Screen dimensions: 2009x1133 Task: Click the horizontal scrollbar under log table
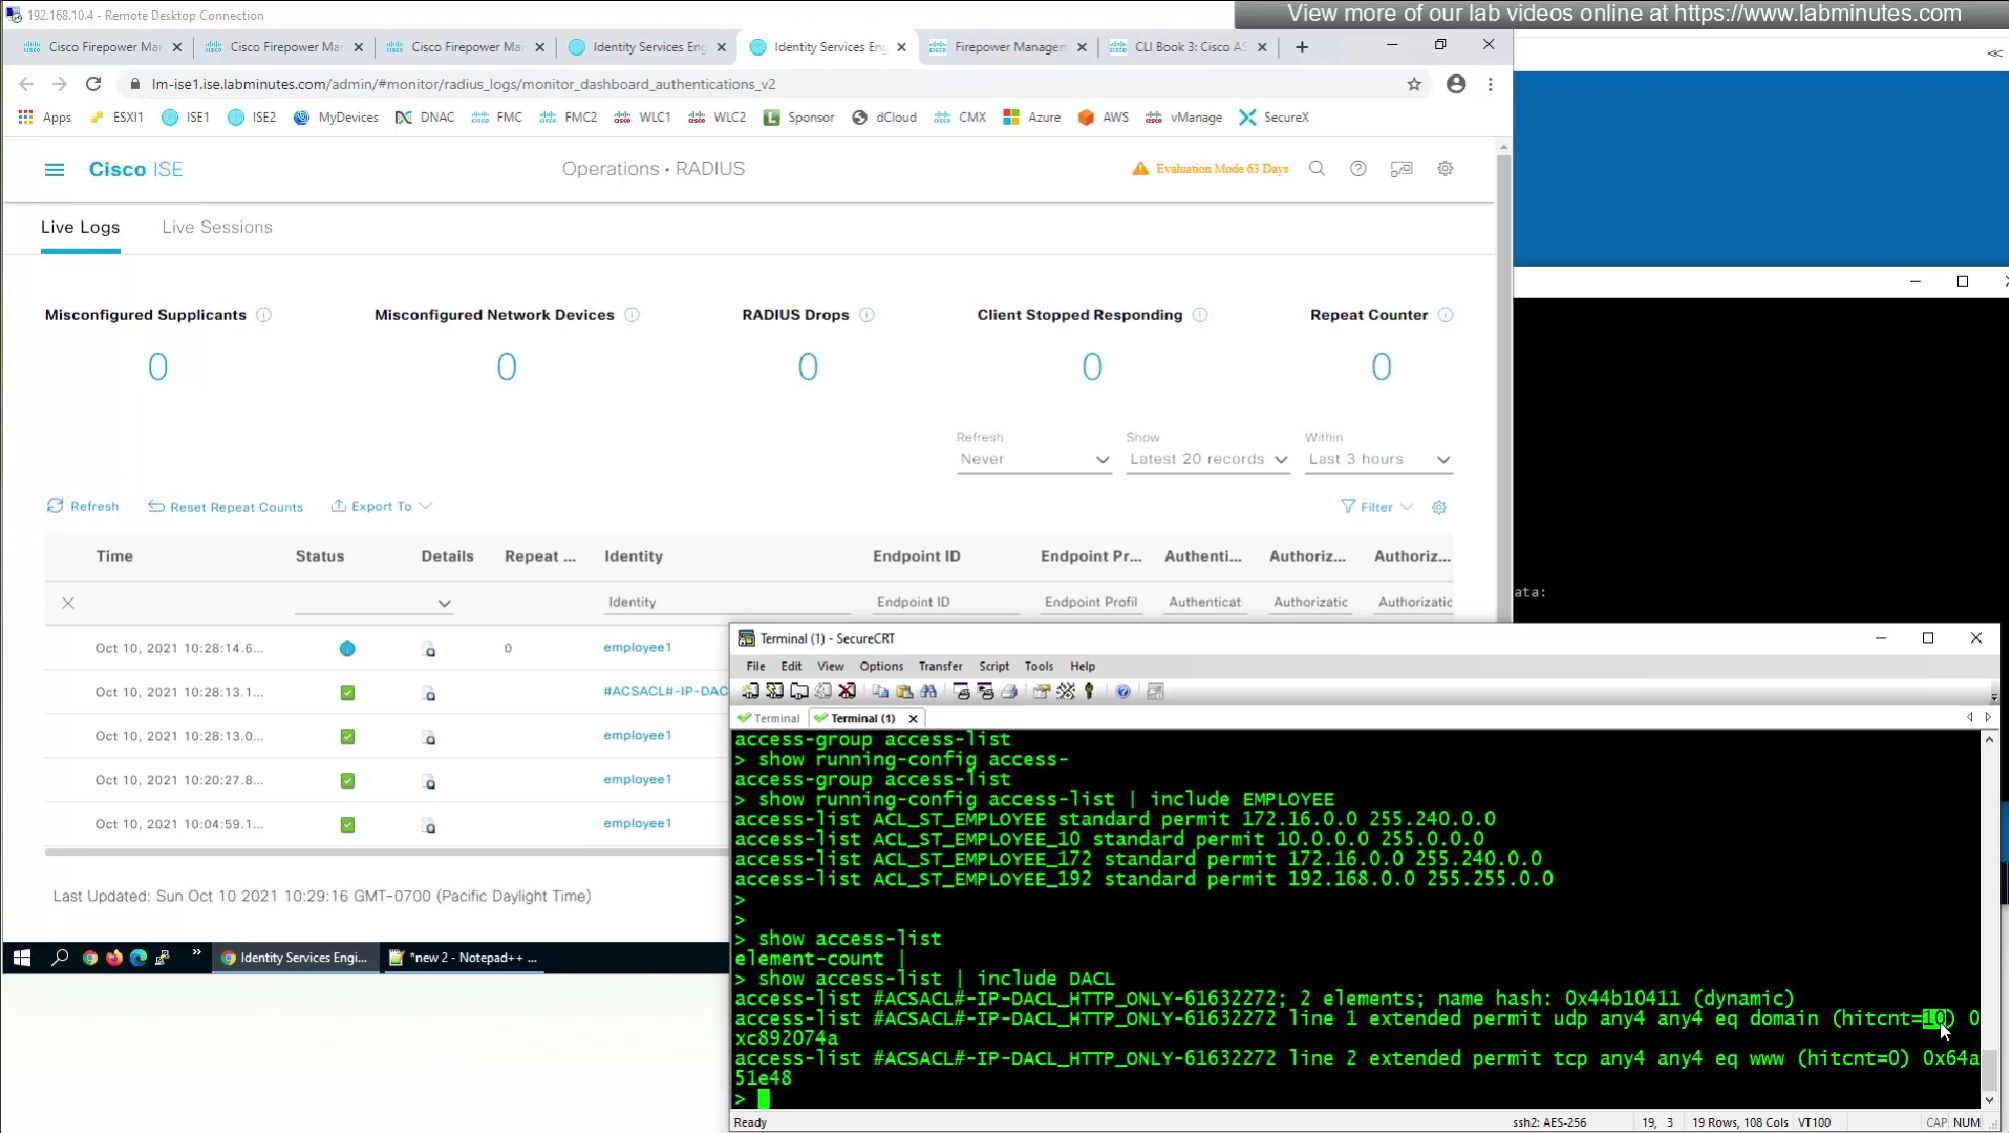coord(386,852)
